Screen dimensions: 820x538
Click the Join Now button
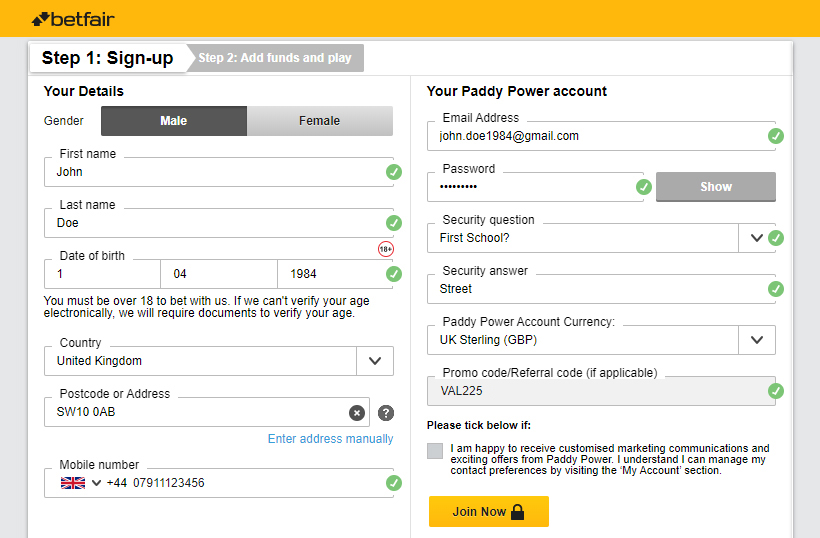click(488, 511)
